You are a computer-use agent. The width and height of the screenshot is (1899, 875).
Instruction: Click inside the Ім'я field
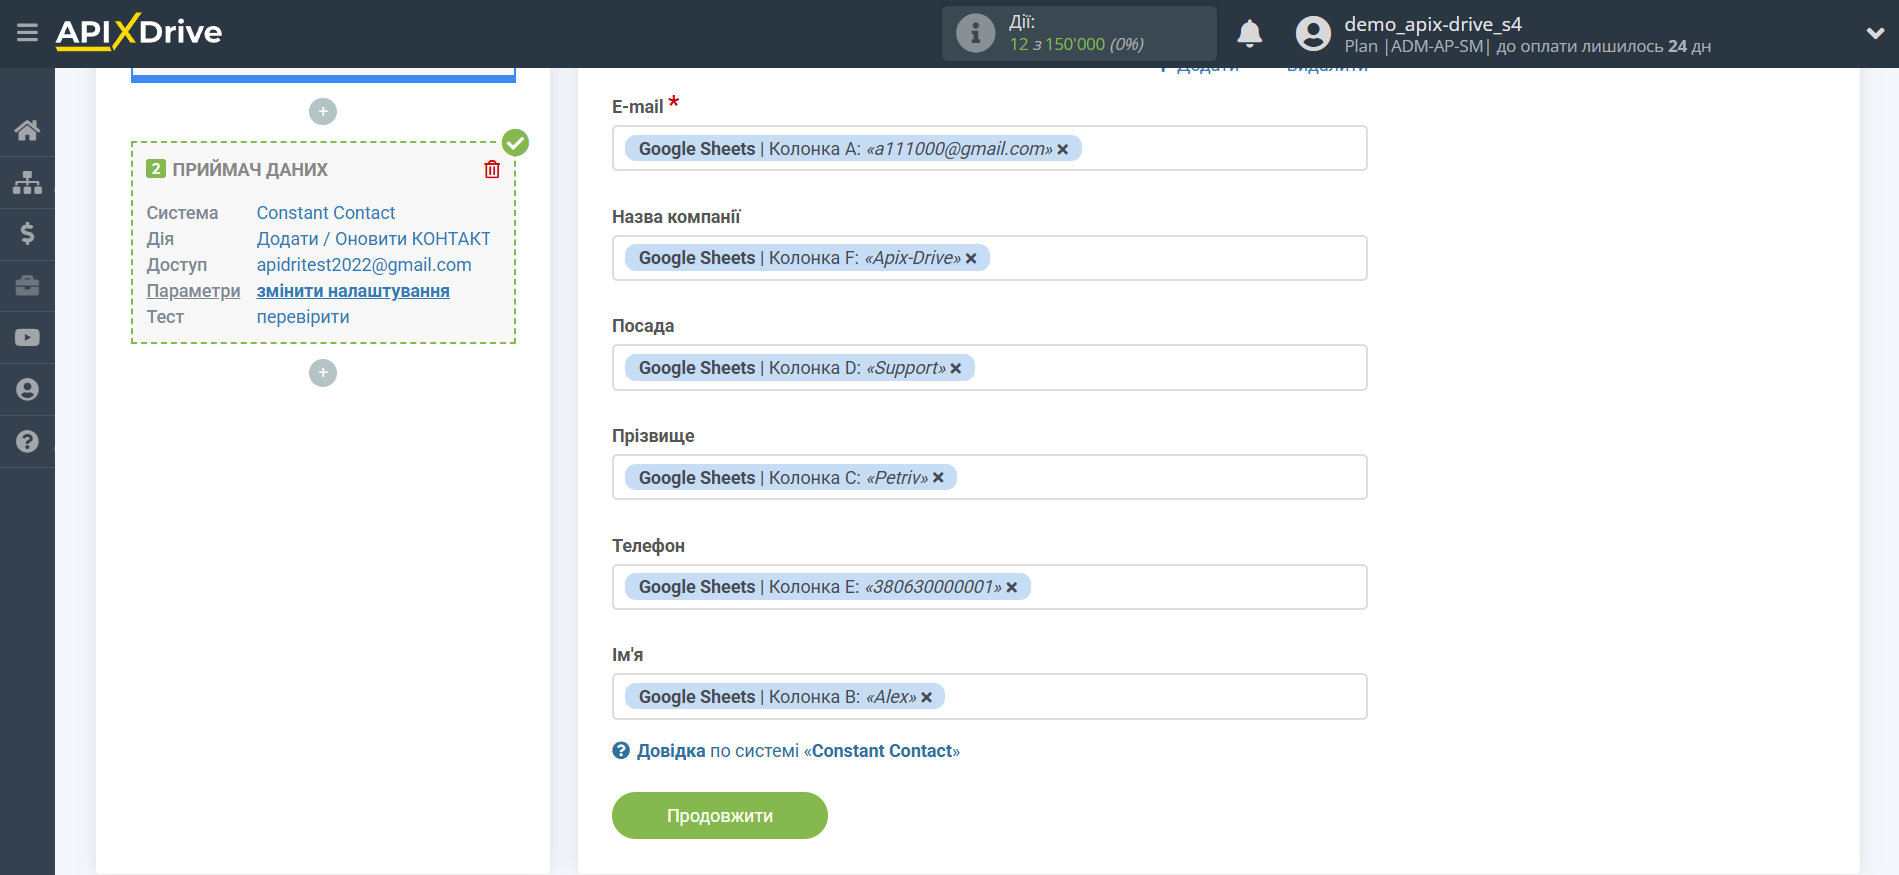[990, 697]
